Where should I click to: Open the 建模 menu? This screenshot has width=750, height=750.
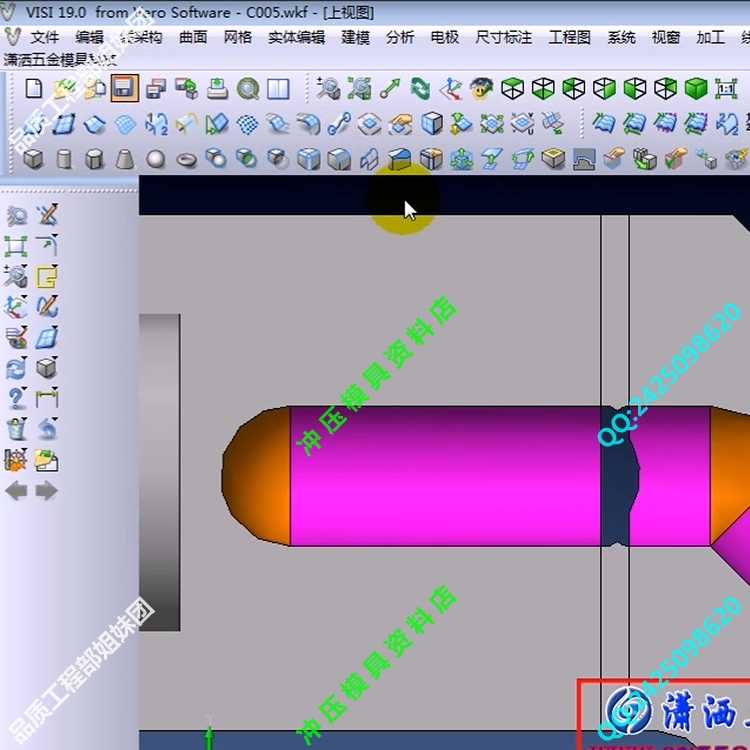tap(355, 37)
